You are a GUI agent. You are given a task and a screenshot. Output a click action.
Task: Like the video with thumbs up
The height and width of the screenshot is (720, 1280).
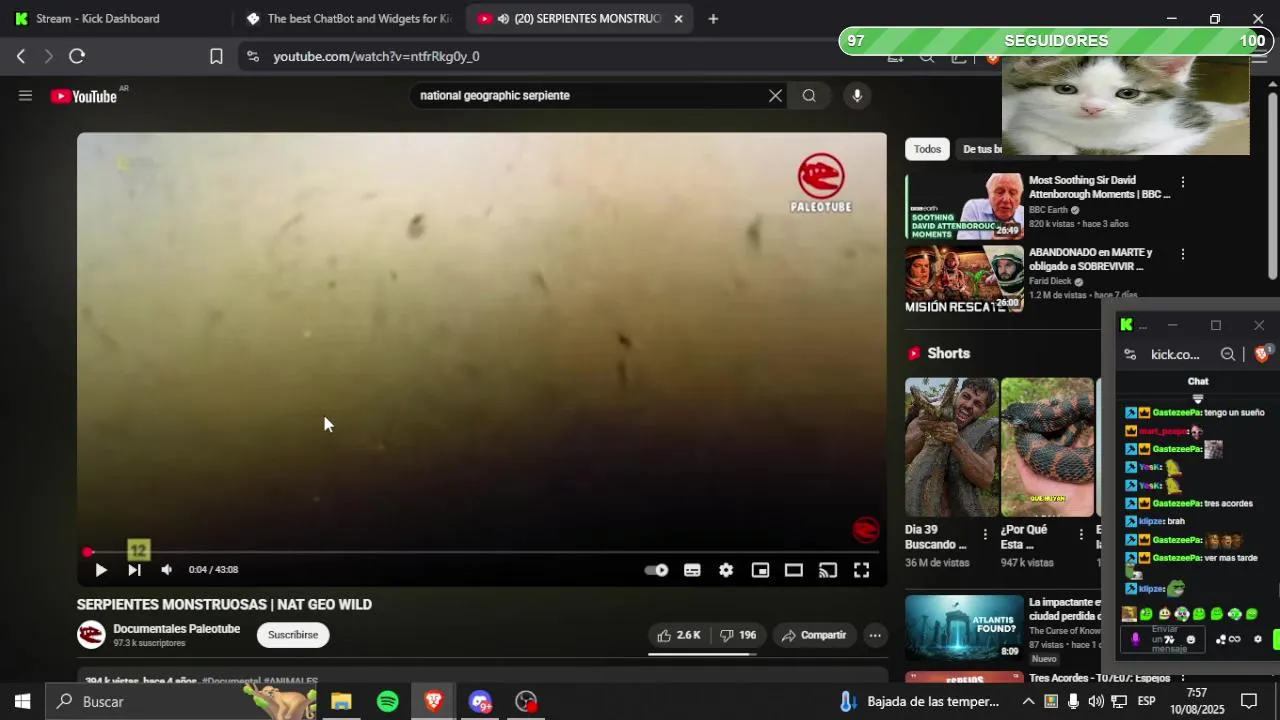coord(678,635)
